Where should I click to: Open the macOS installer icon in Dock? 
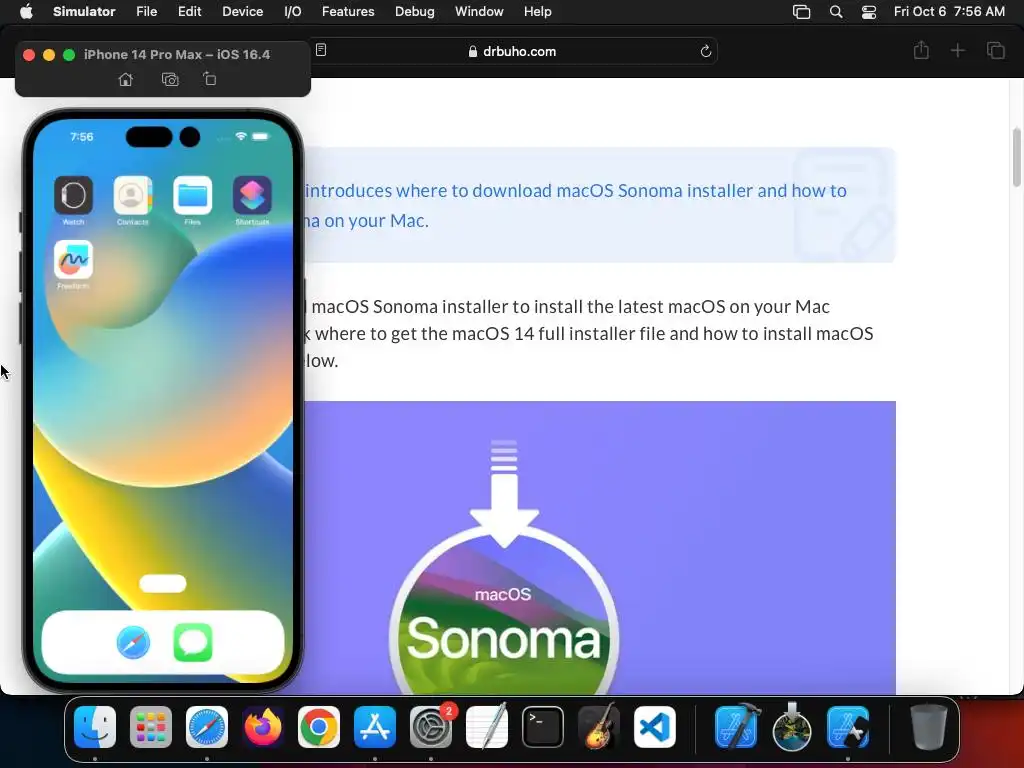(792, 727)
